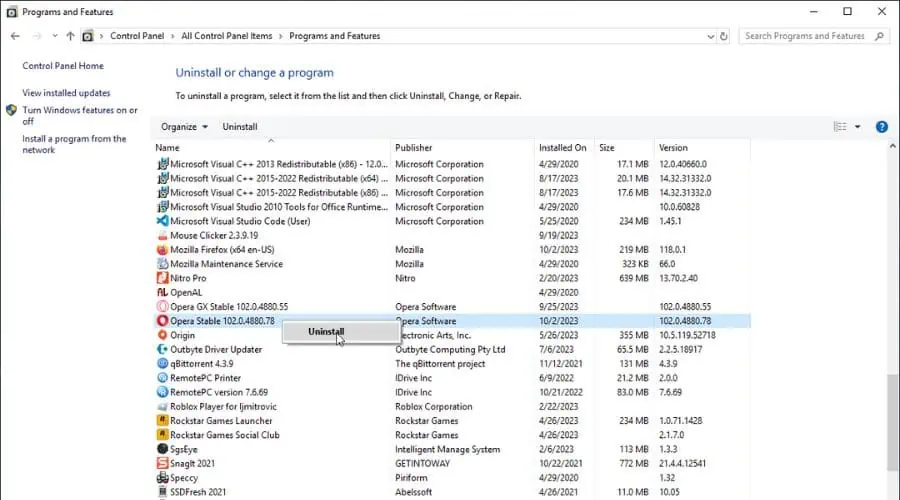This screenshot has width=900, height=500.
Task: Sort by the Installed On column header
Action: click(x=564, y=148)
